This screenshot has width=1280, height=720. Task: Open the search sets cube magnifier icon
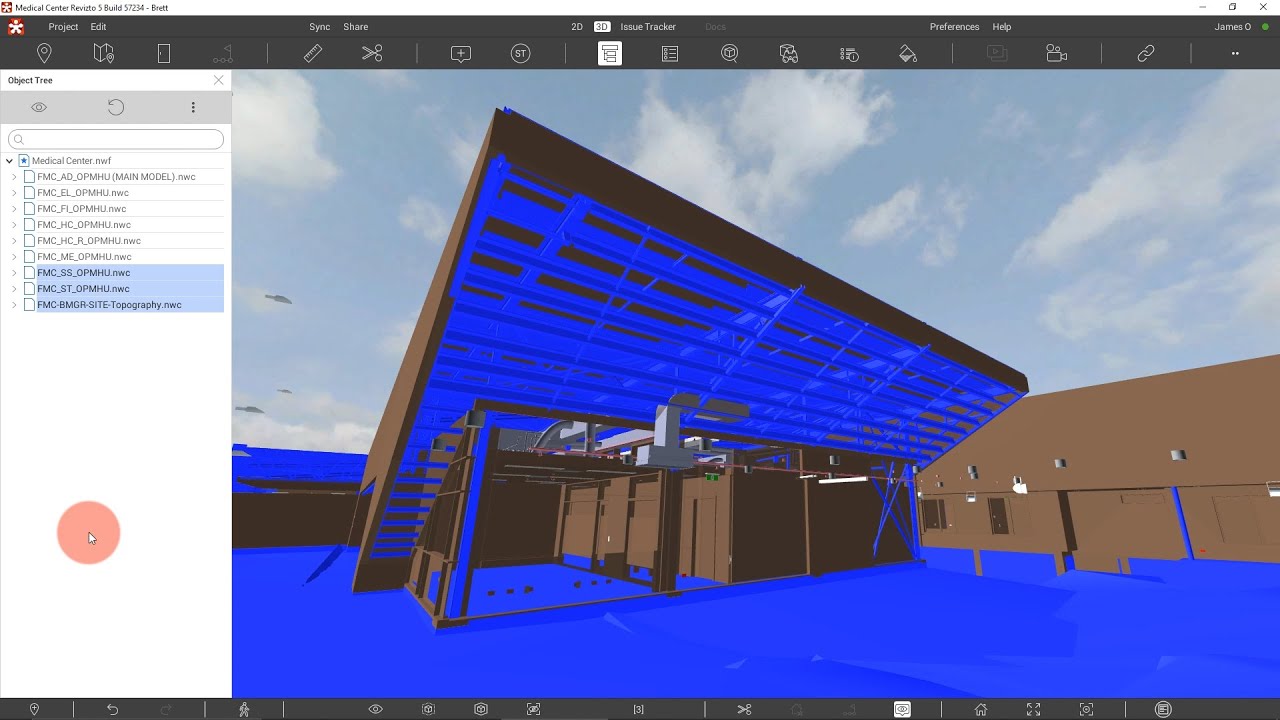(730, 54)
